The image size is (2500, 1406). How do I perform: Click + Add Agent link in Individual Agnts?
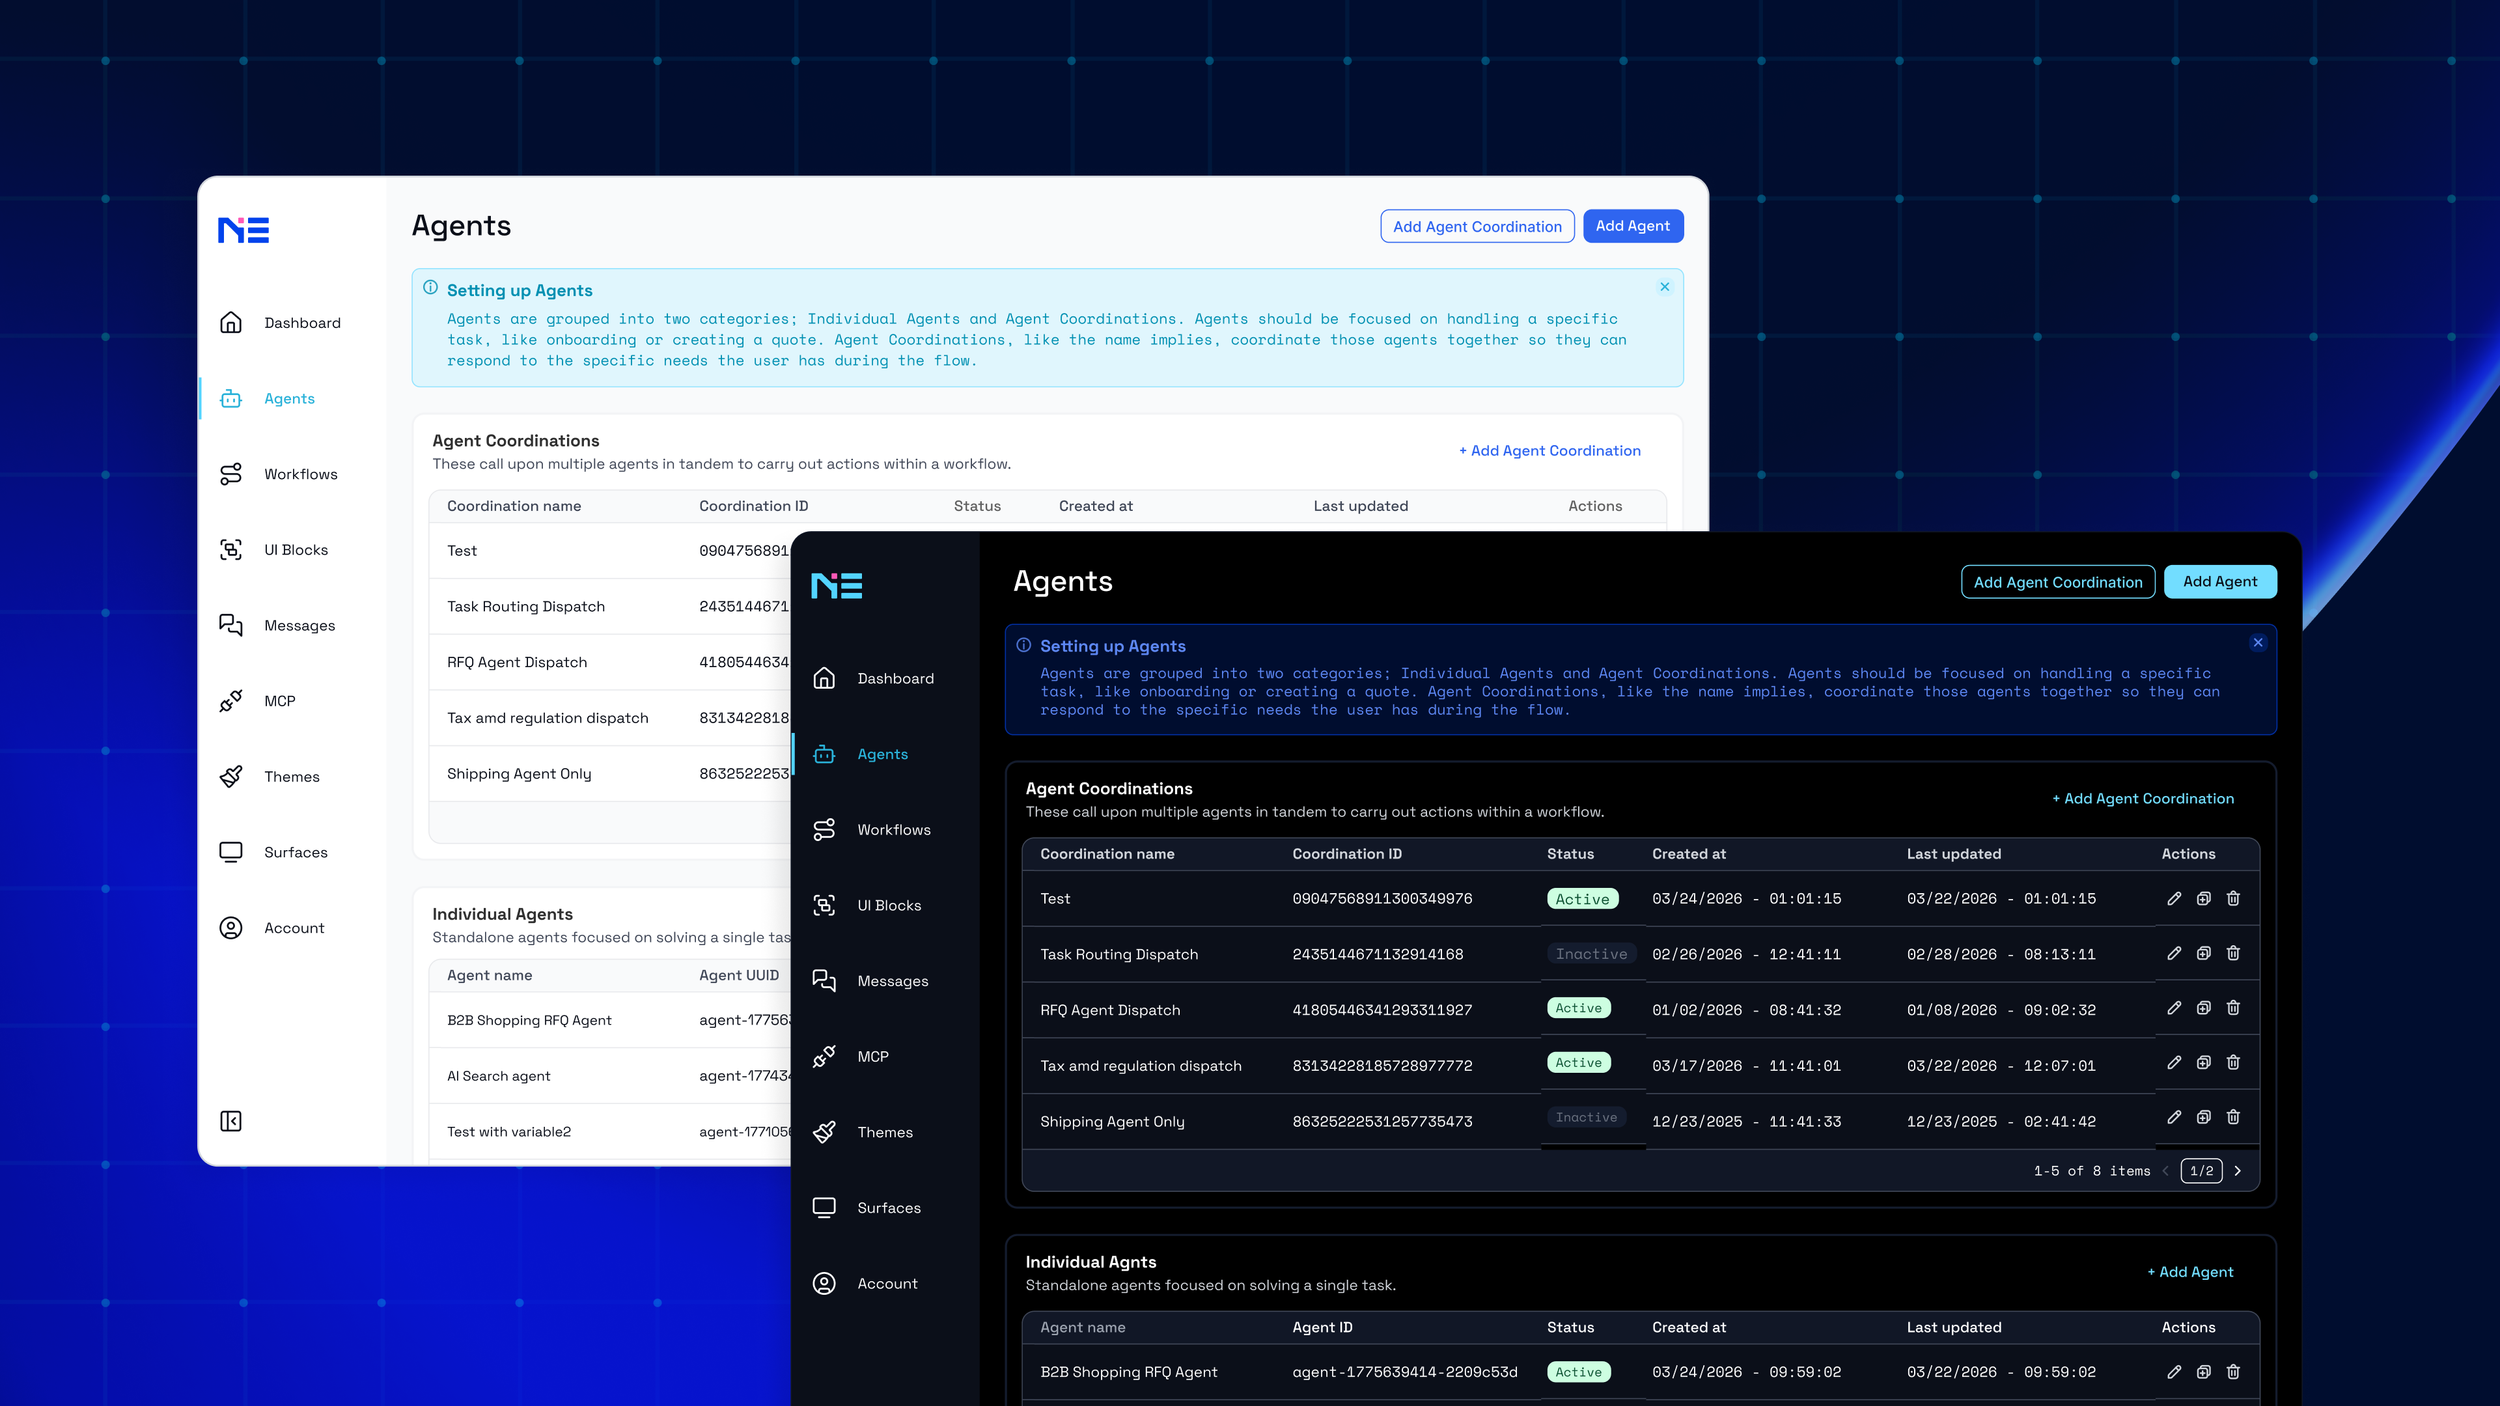(x=2190, y=1272)
